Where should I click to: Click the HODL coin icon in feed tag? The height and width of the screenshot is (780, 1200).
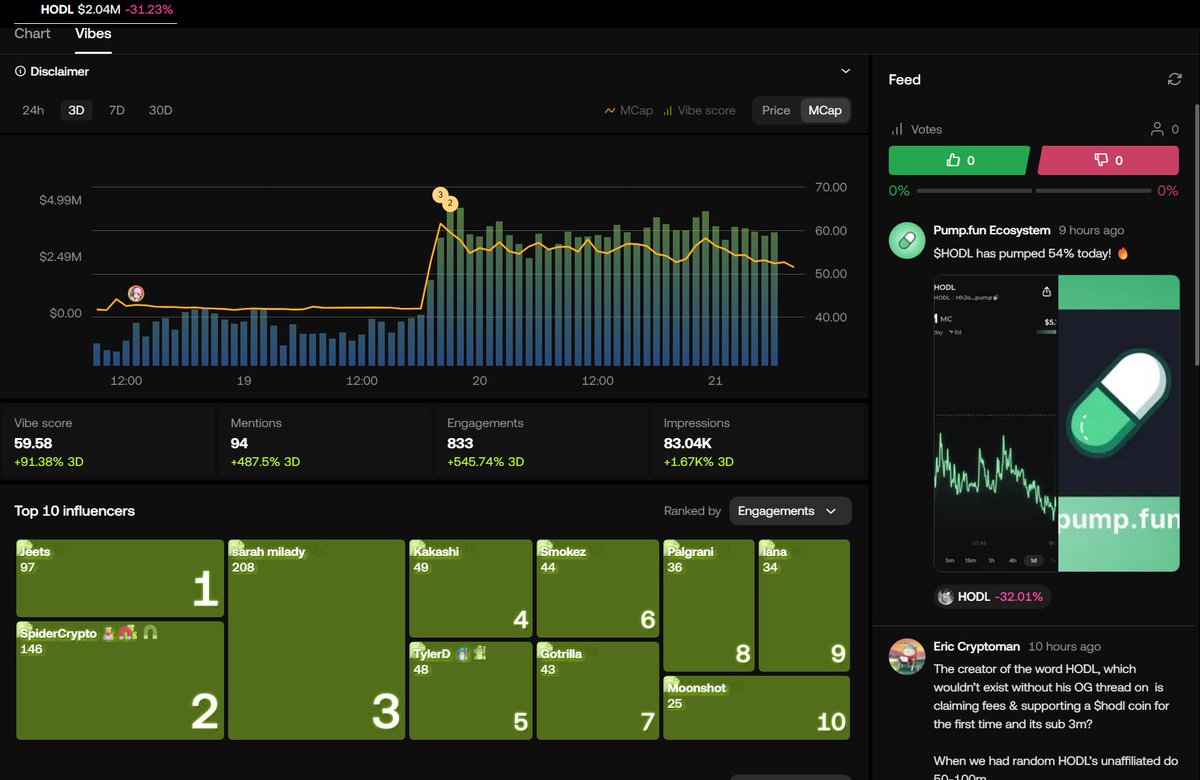point(946,597)
